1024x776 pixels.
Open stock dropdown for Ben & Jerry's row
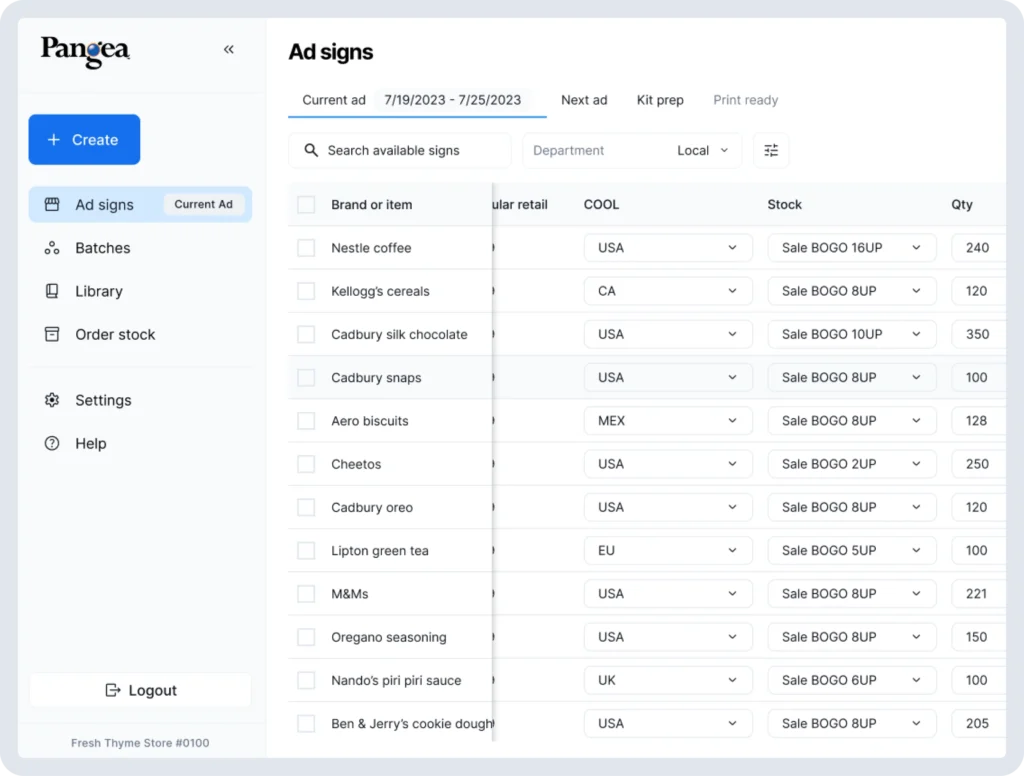852,724
